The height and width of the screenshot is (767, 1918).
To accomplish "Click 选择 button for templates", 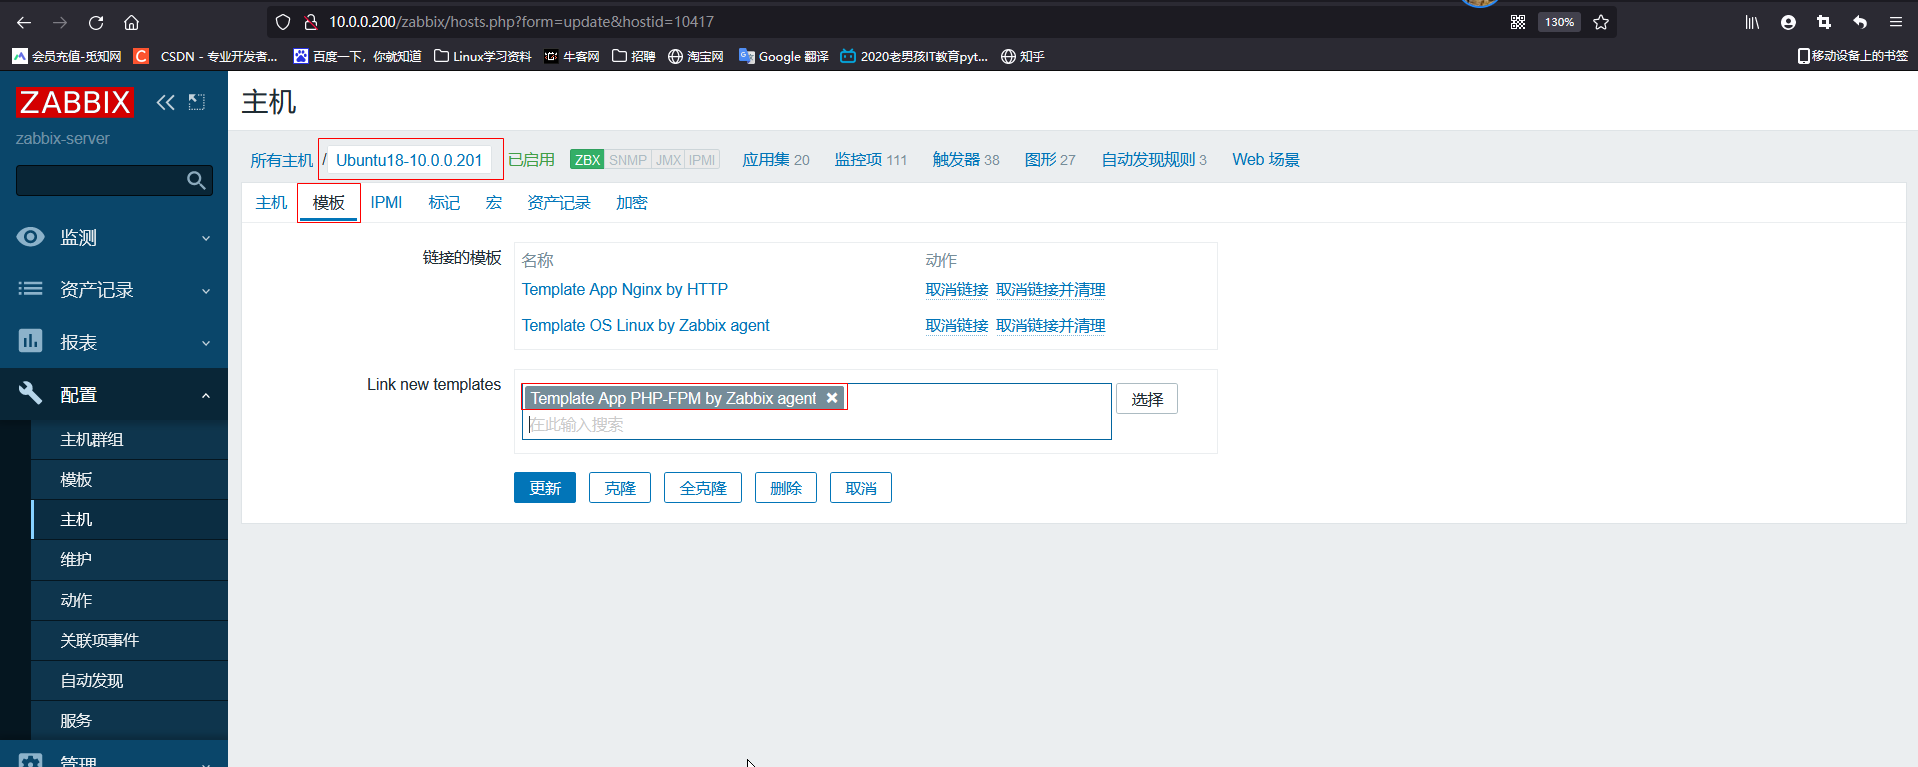I will click(1147, 399).
